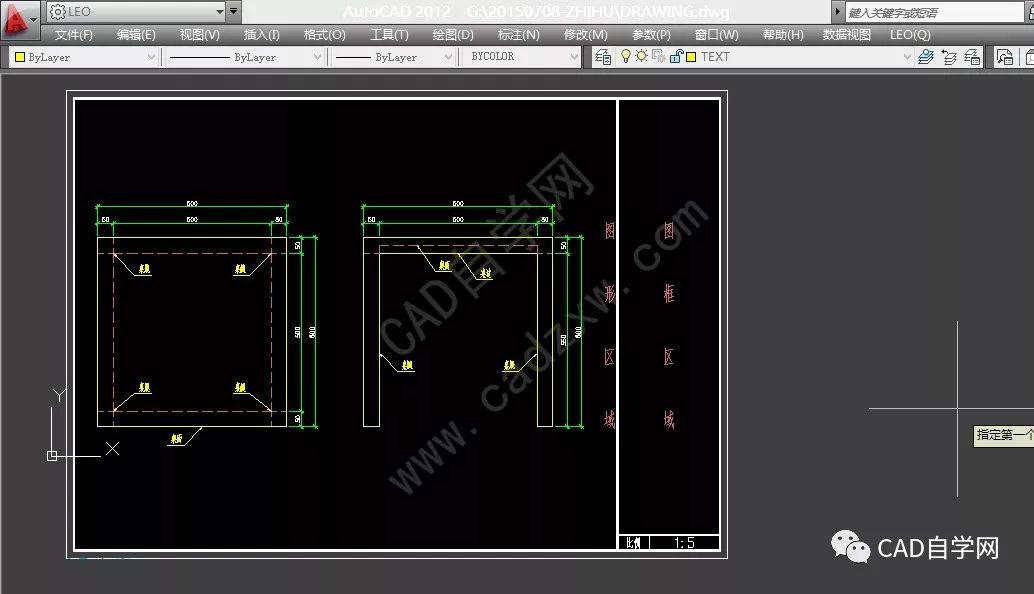Click the toolbar icon right of Layer States

click(x=1004, y=57)
